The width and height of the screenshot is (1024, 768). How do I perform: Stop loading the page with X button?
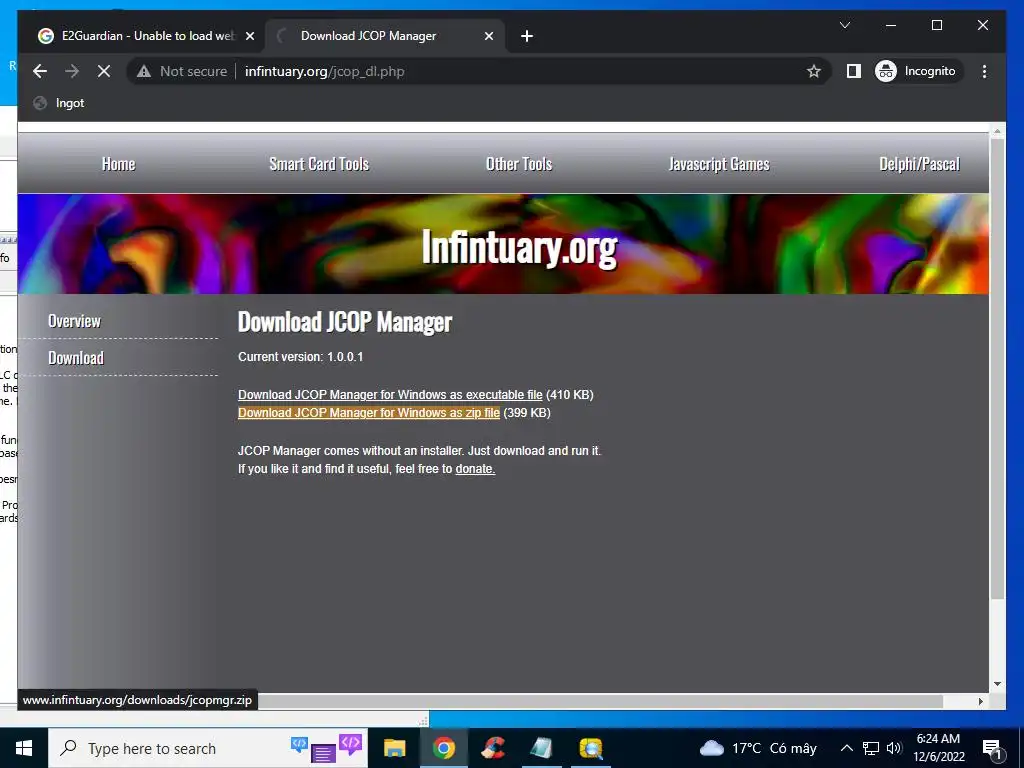click(104, 71)
